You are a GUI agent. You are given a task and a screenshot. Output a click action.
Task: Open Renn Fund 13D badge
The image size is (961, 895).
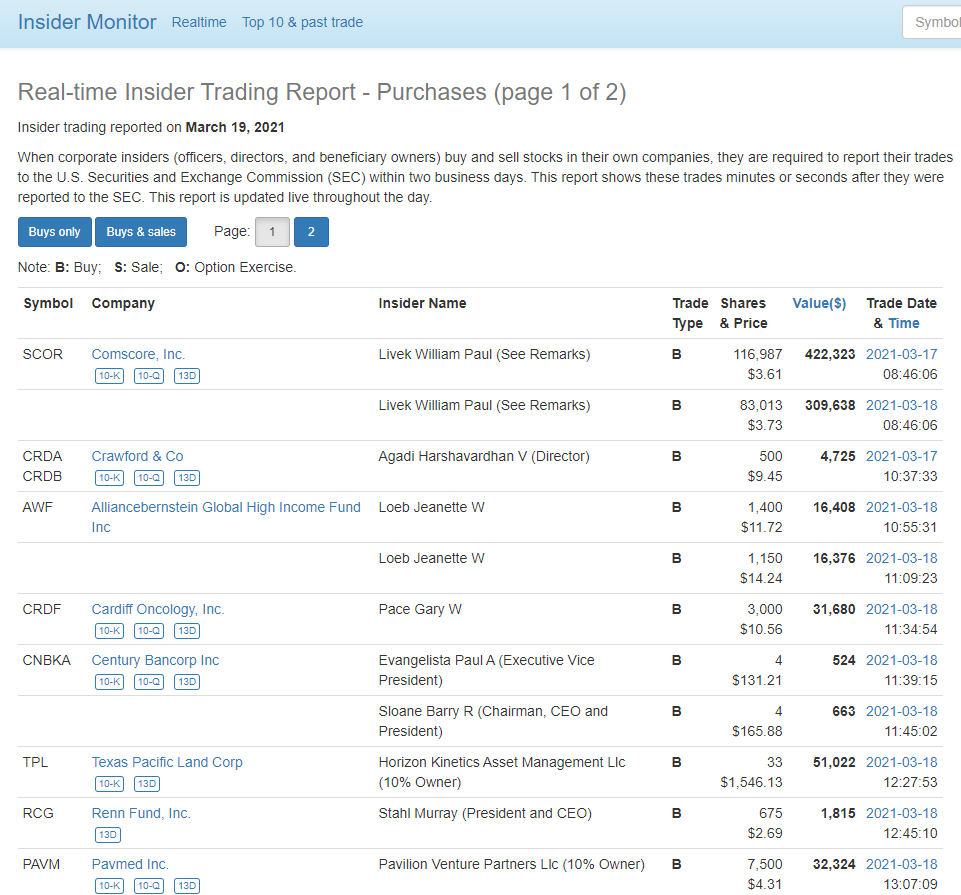pyautogui.click(x=108, y=834)
